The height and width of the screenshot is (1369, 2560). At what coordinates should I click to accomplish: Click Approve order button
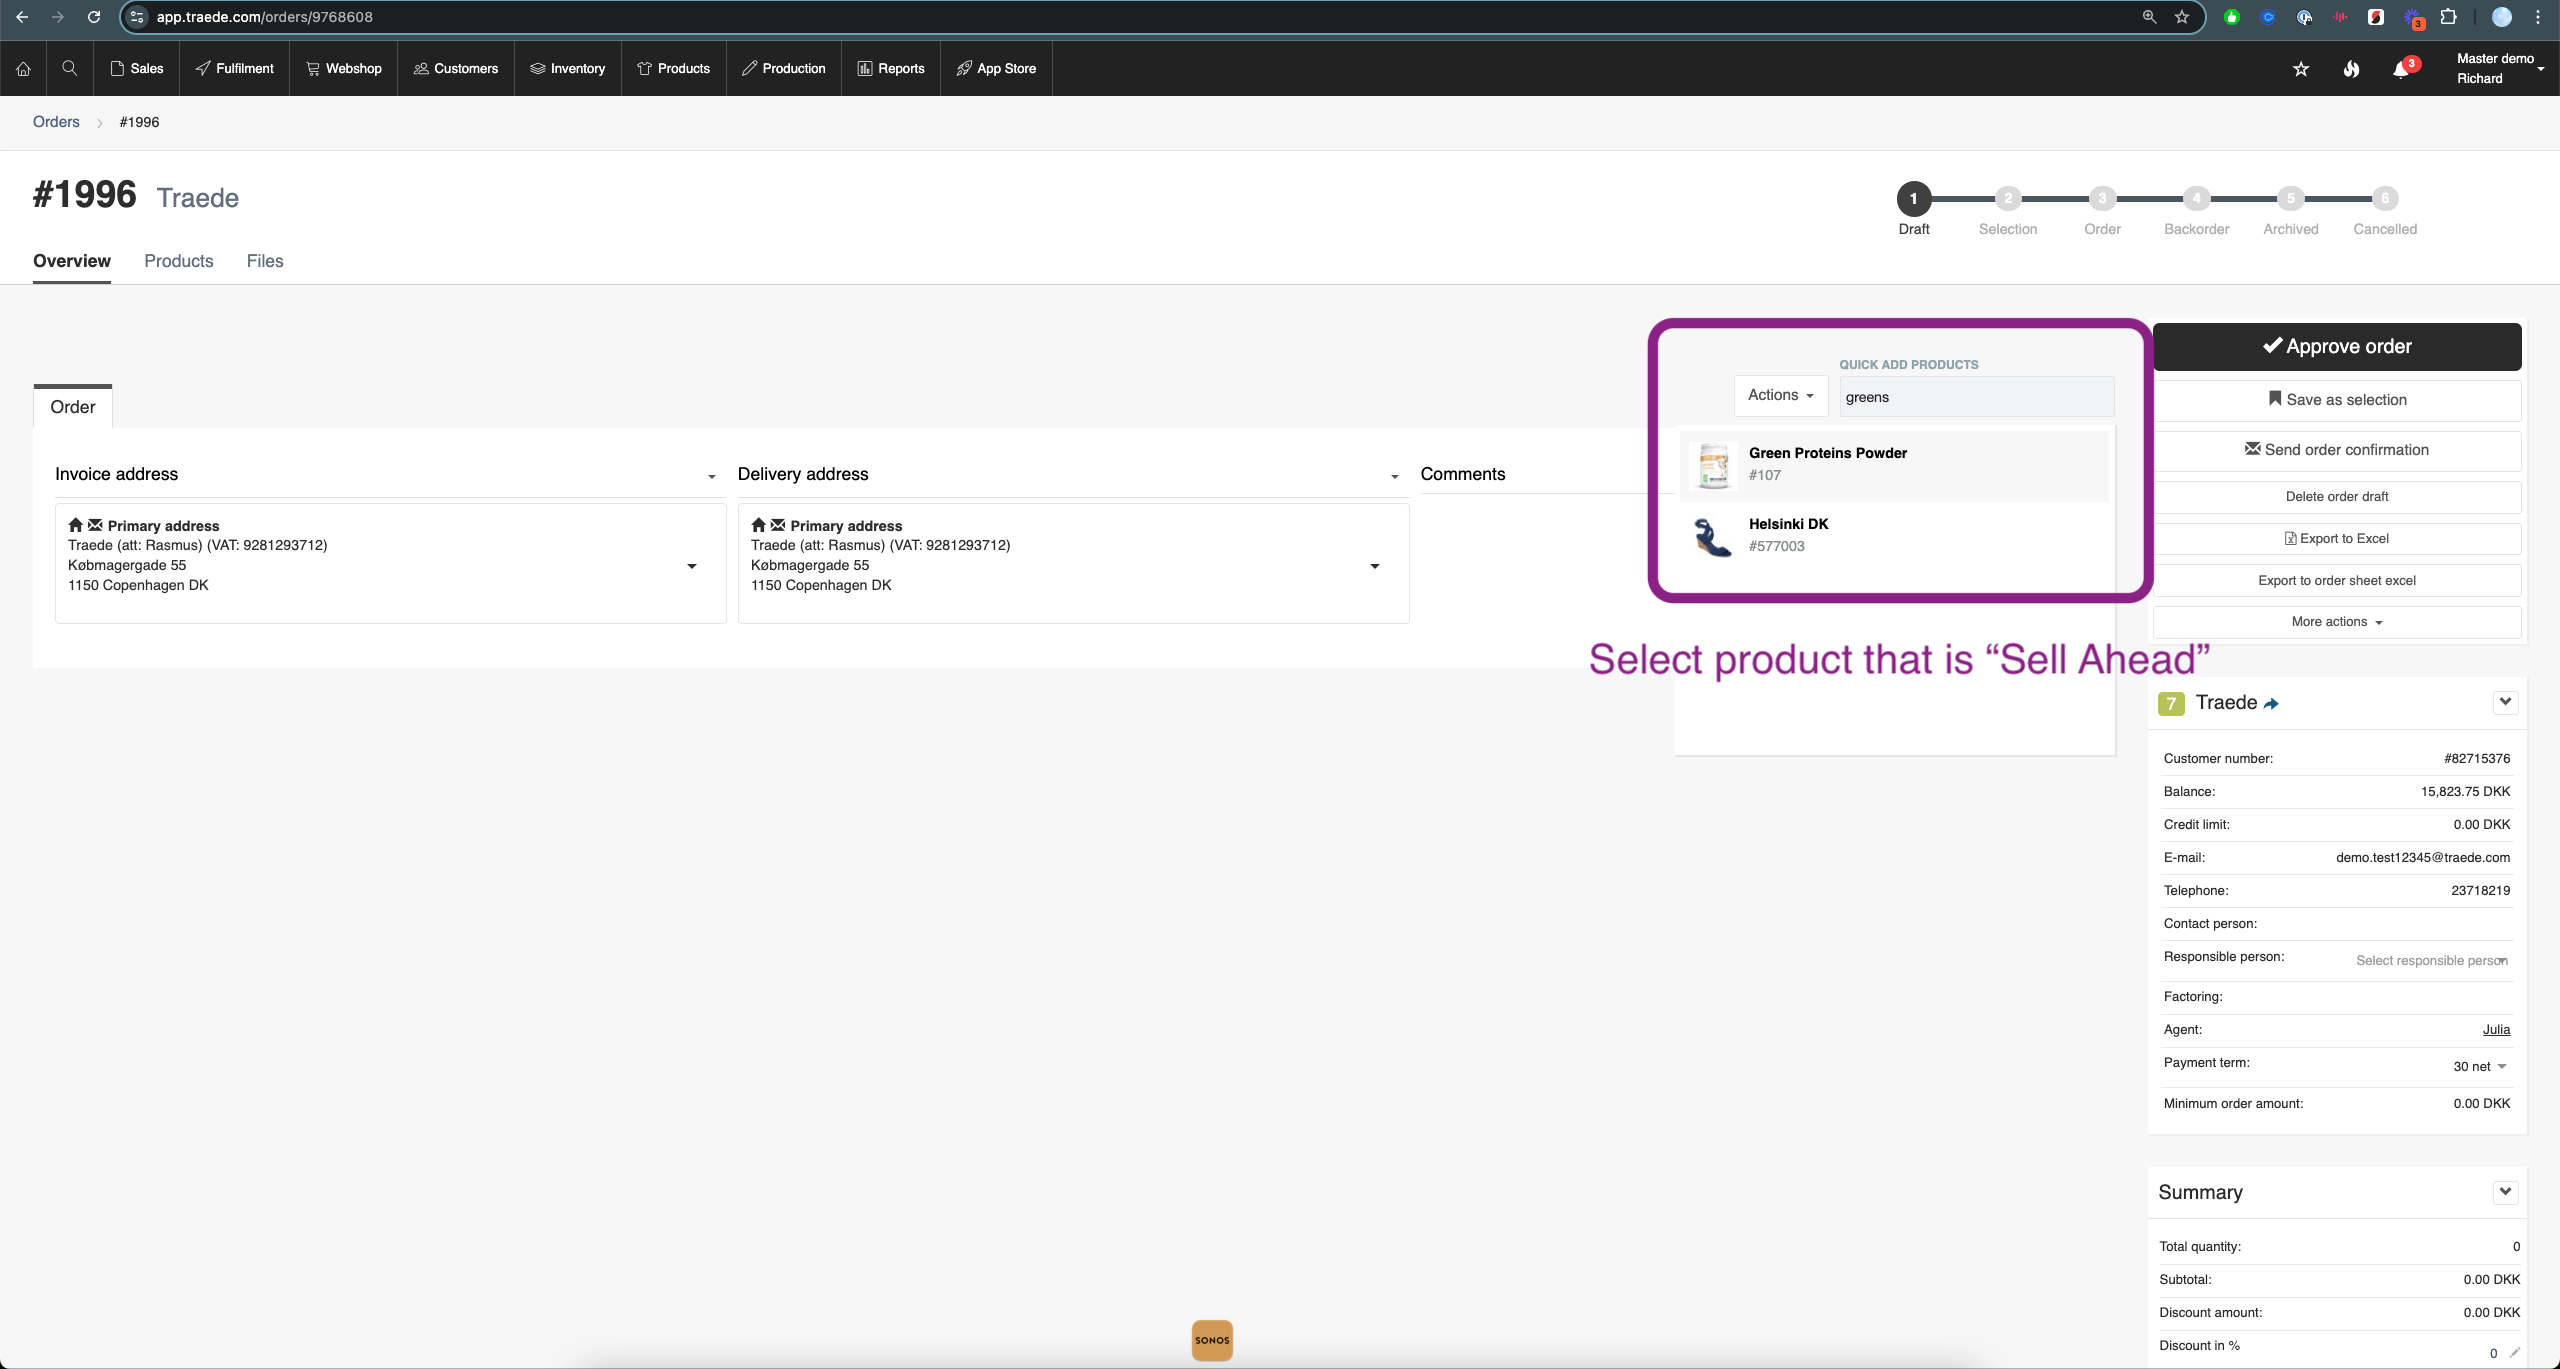[x=2337, y=346]
